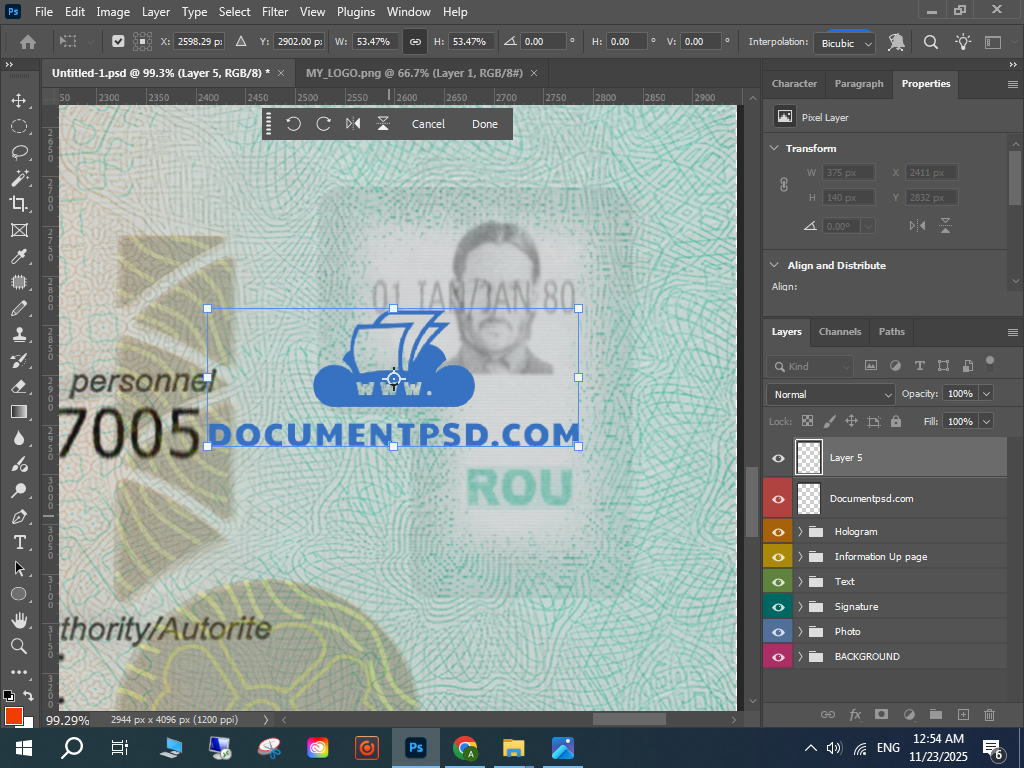Select the Eraser tool

(x=19, y=386)
